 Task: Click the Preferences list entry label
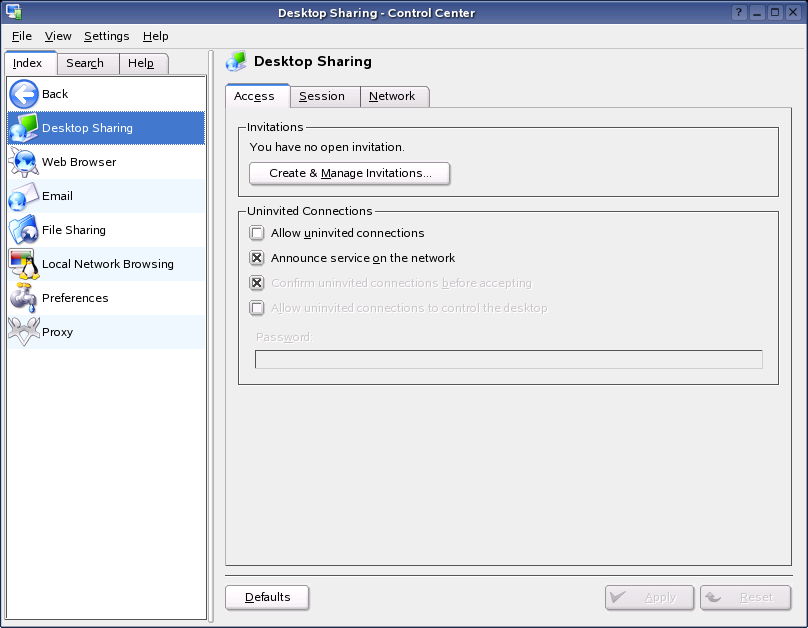tap(75, 298)
